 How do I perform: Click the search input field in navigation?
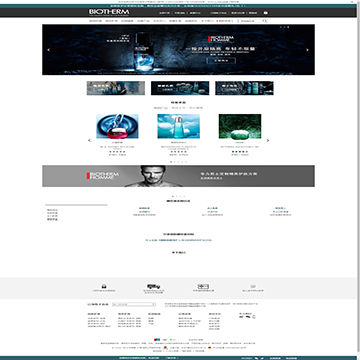[251, 21]
